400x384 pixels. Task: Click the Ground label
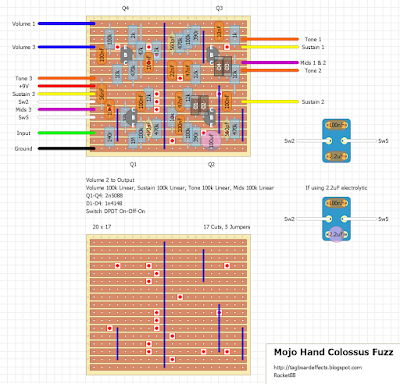[x=23, y=149]
